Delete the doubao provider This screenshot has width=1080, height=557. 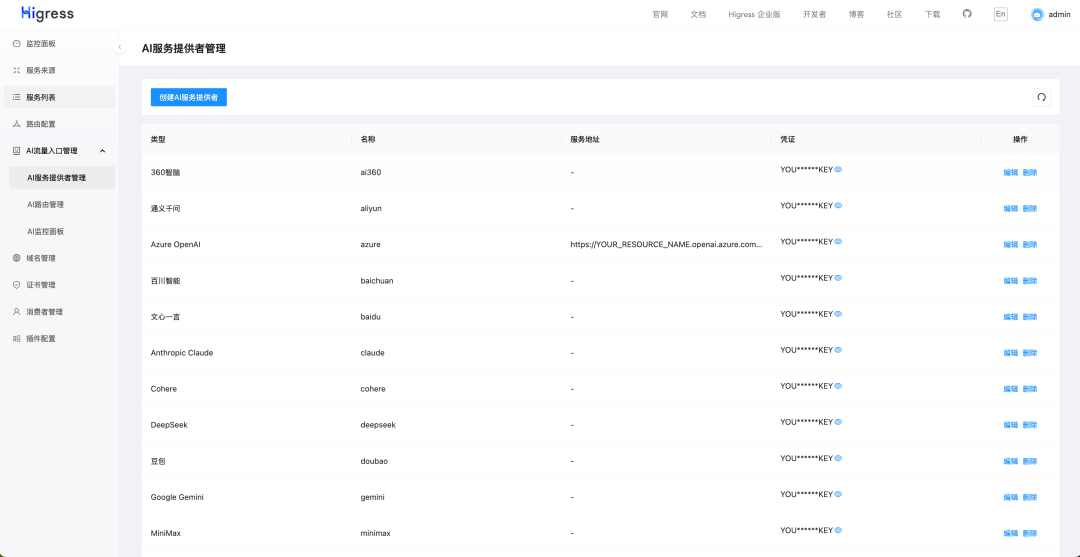(x=1030, y=461)
